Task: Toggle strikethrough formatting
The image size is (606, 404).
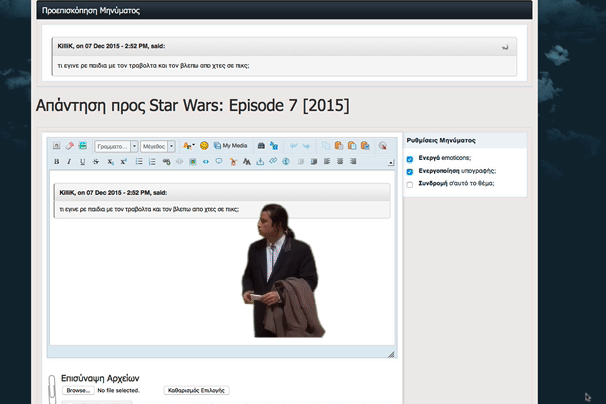Action: click(x=95, y=162)
